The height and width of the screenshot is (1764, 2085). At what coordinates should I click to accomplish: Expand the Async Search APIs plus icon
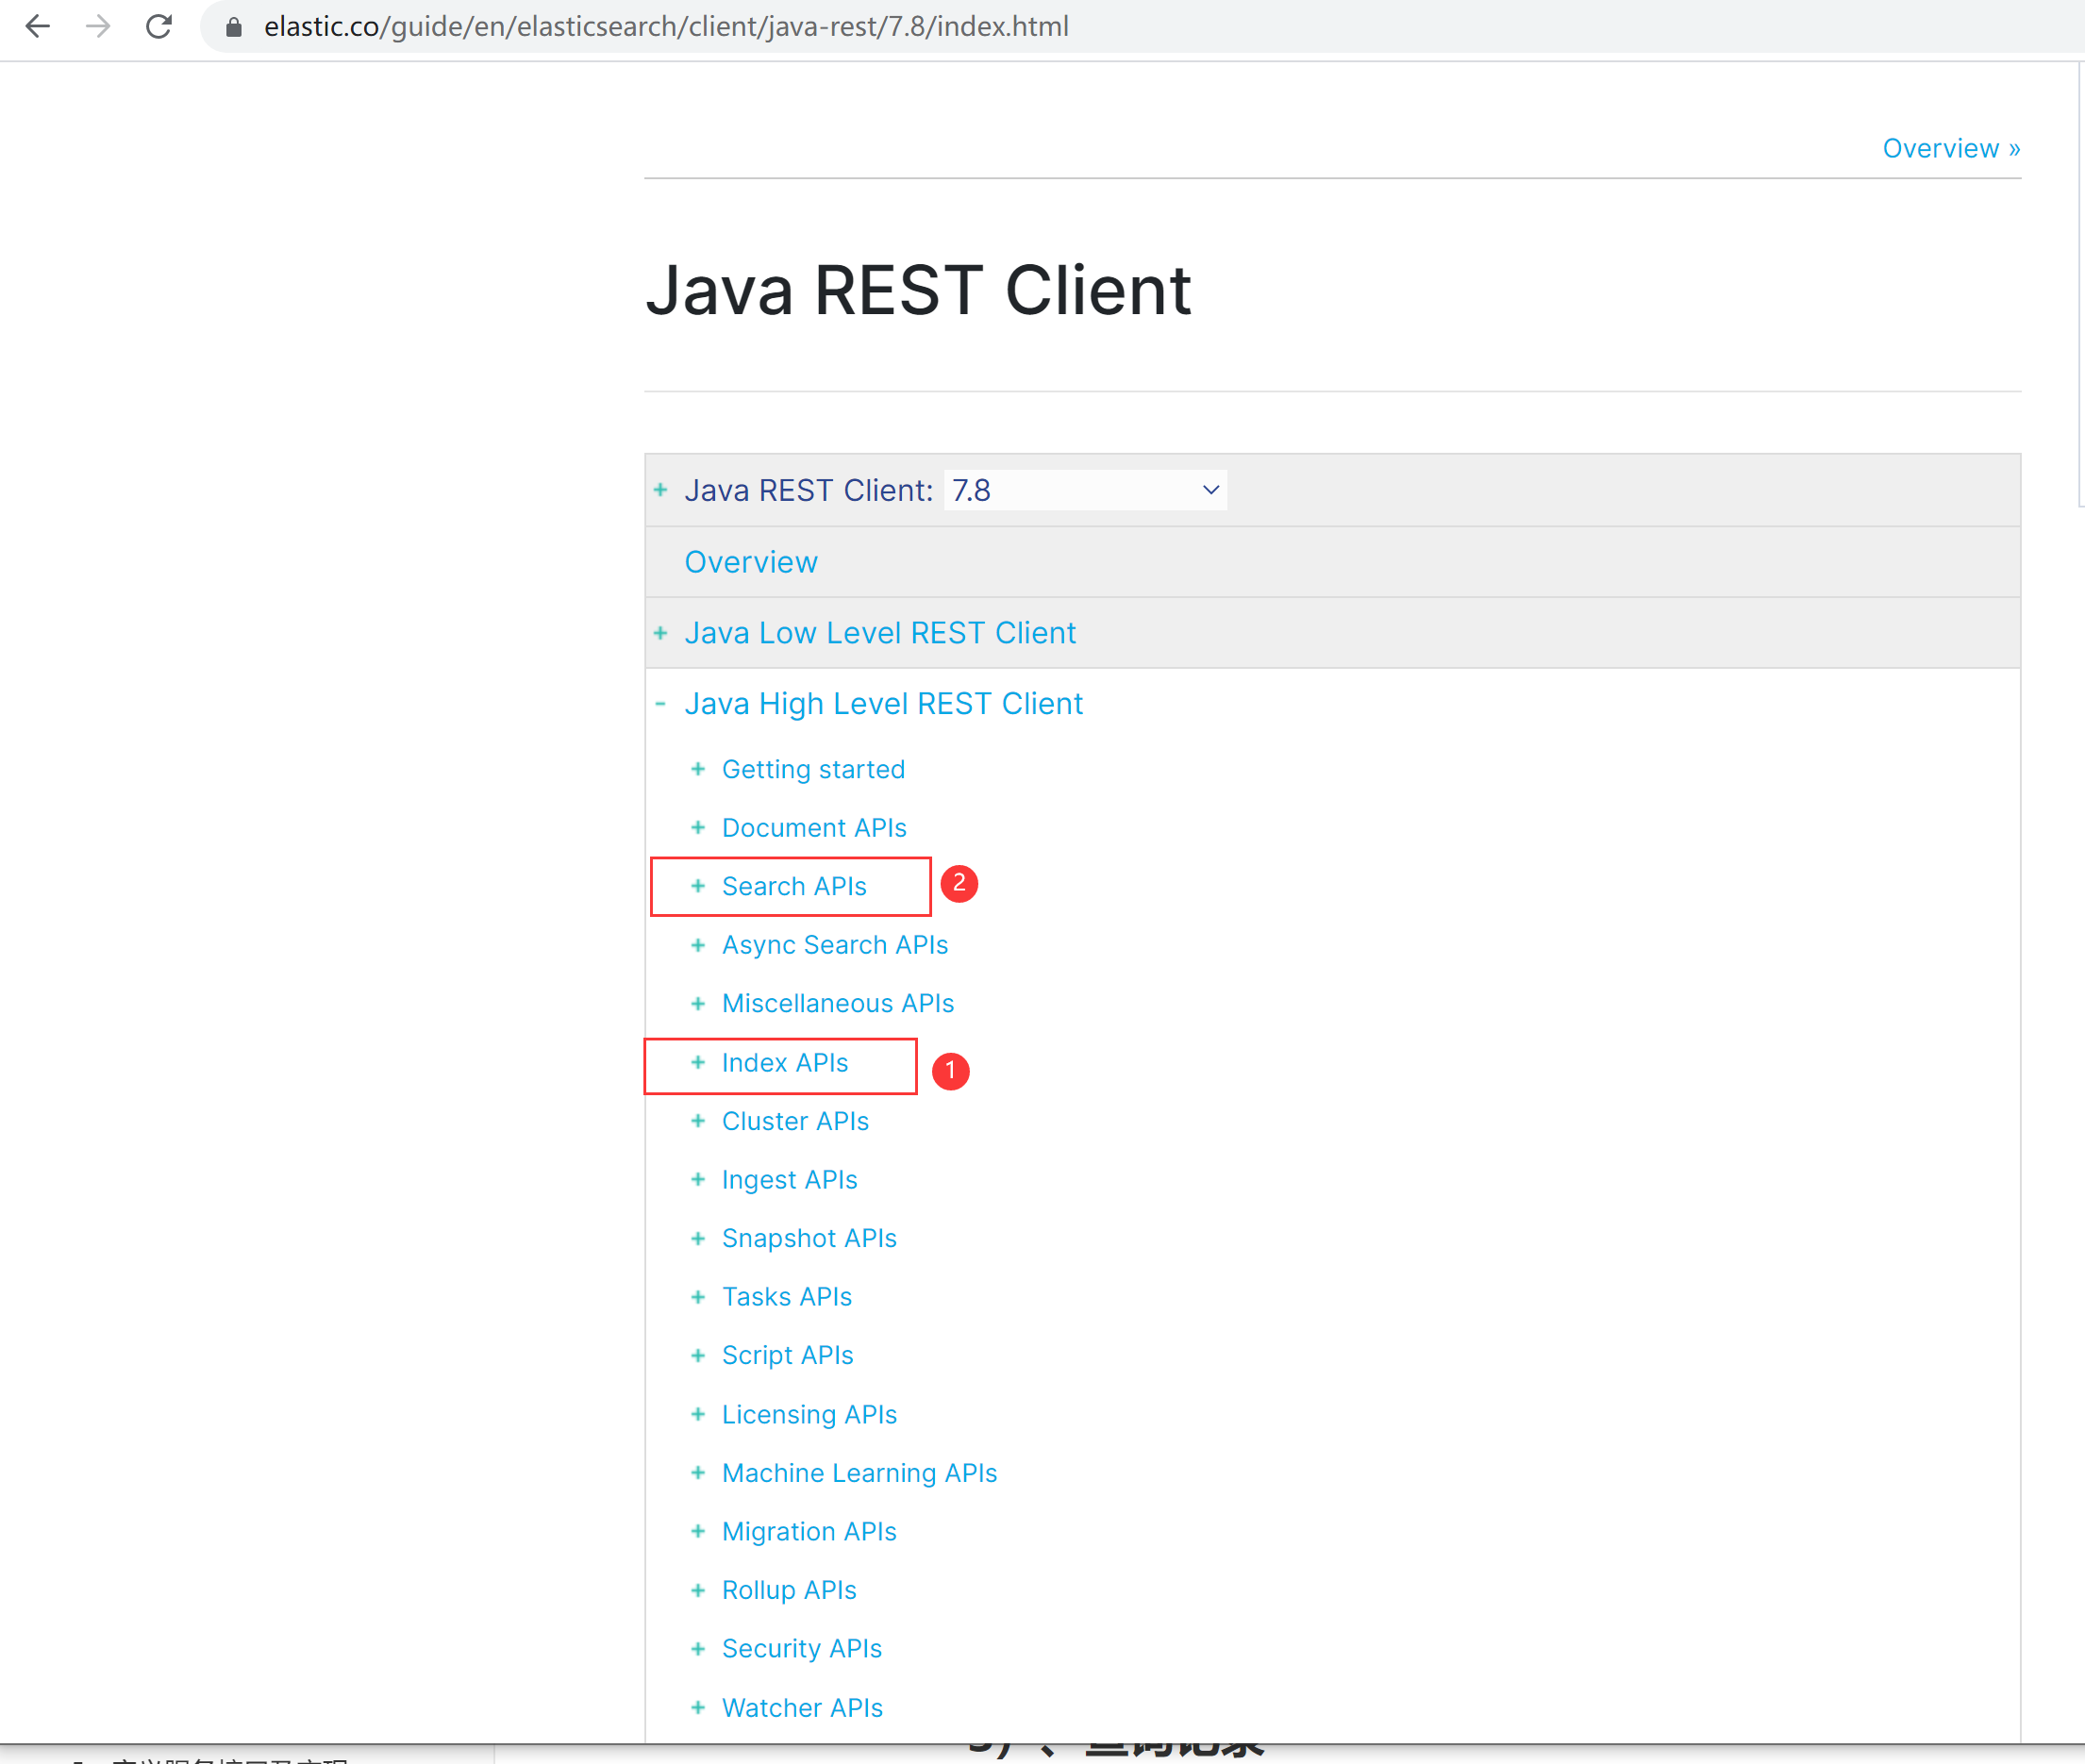[x=698, y=945]
